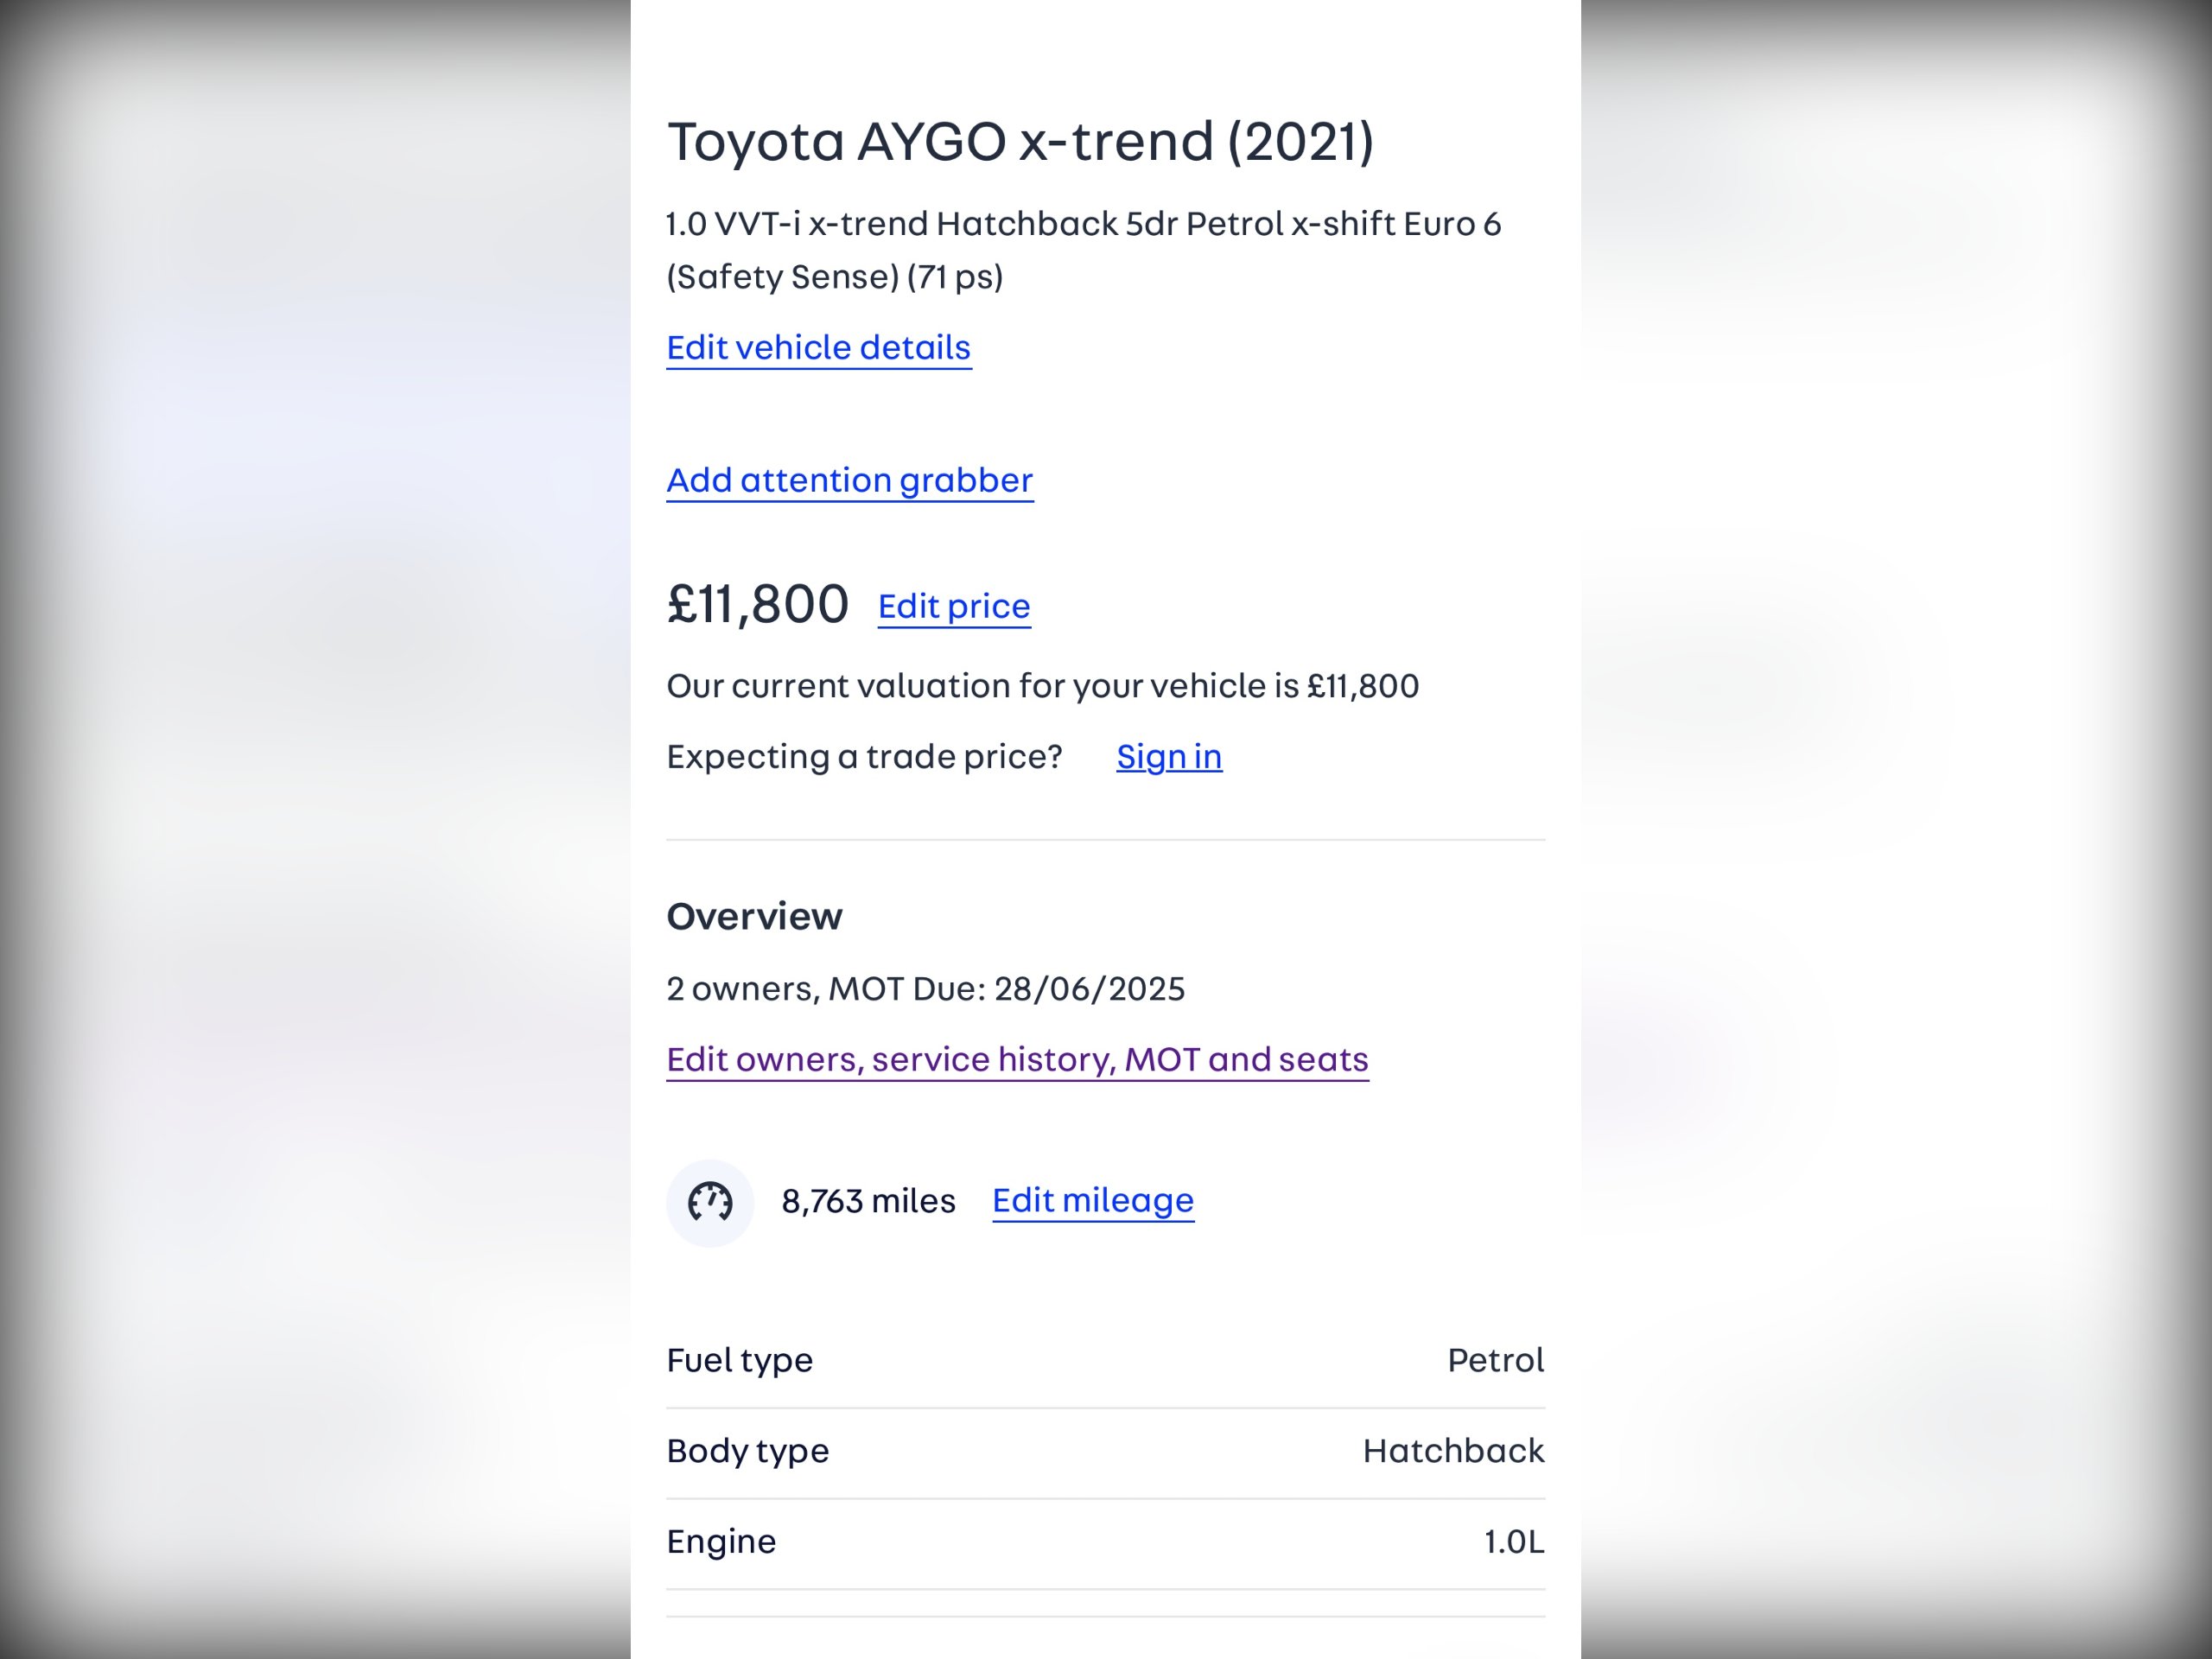Open Edit owners, service history, MOT and seats
Image resolution: width=2212 pixels, height=1659 pixels.
point(1018,1060)
